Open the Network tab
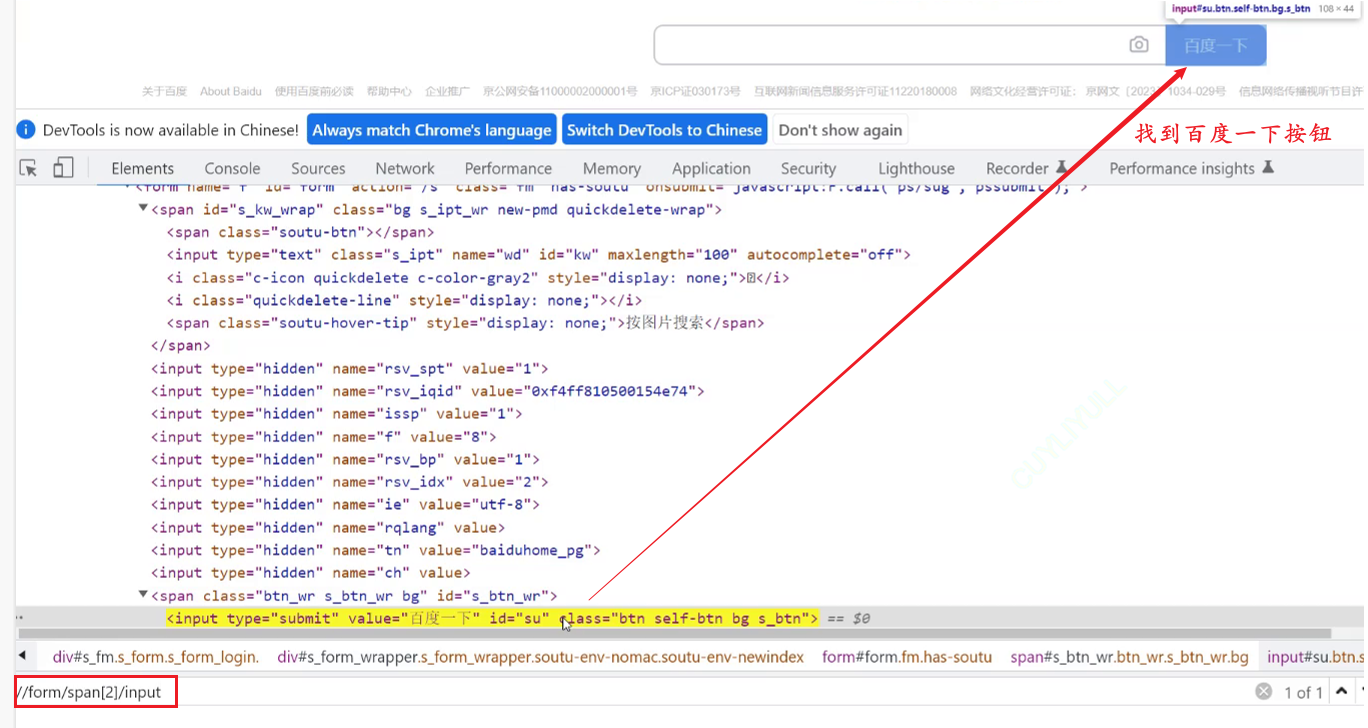The width and height of the screenshot is (1368, 728). 405,168
